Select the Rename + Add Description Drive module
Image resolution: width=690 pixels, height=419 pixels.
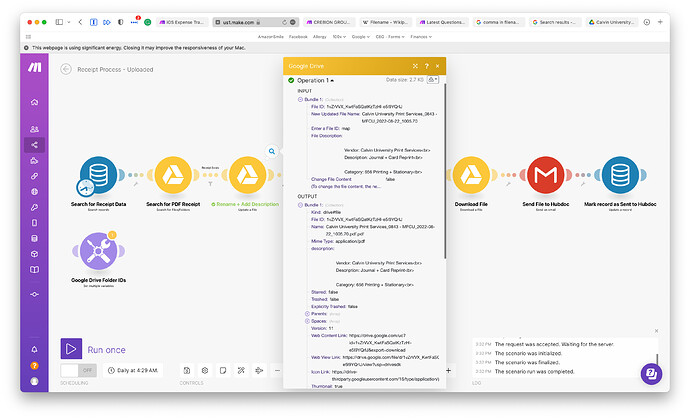point(247,175)
